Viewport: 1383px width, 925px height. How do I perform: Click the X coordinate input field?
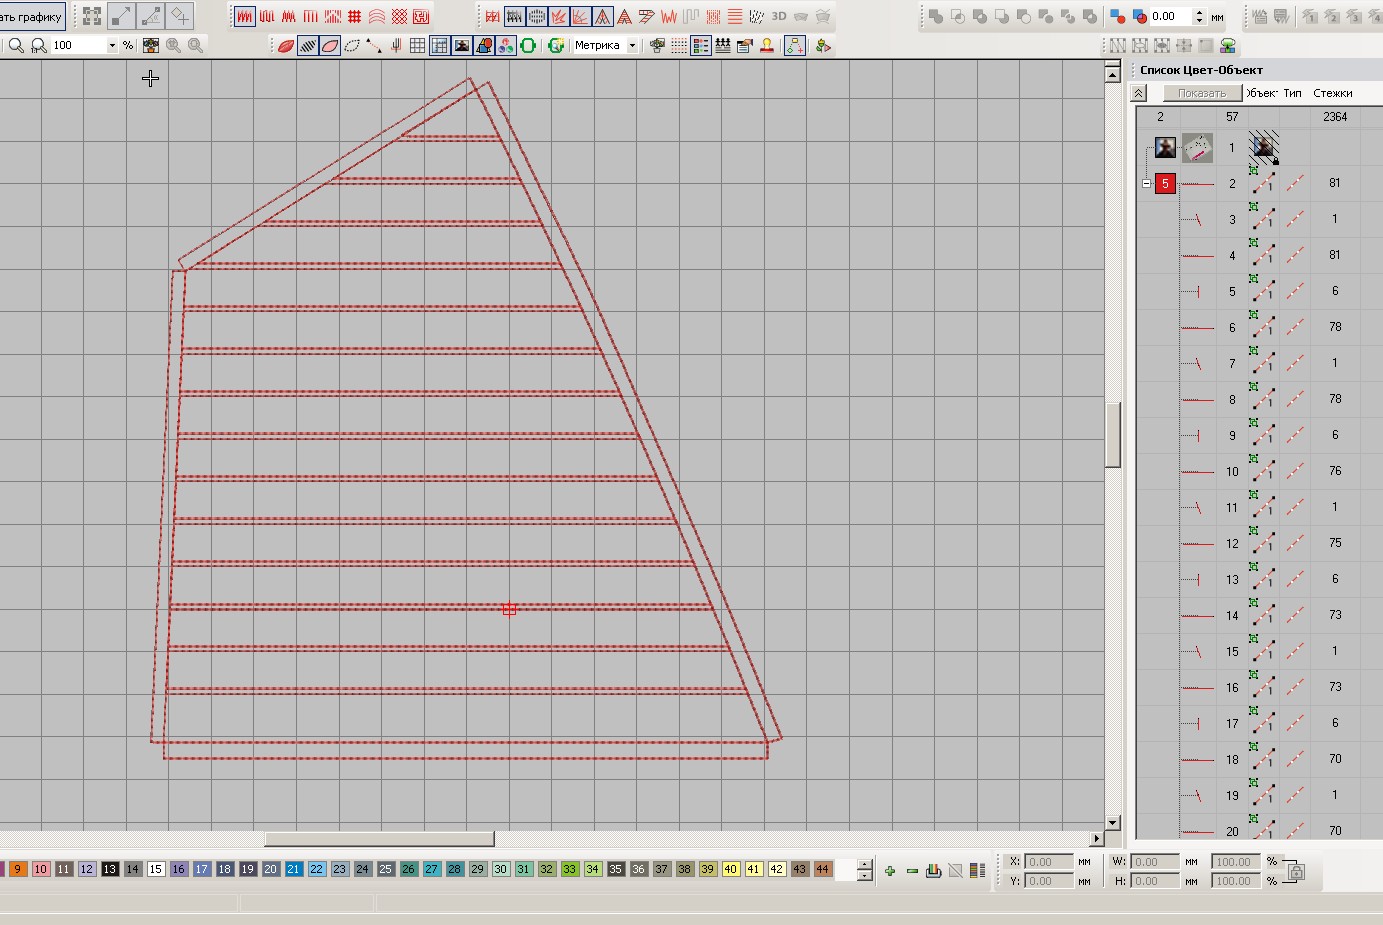pos(1049,862)
